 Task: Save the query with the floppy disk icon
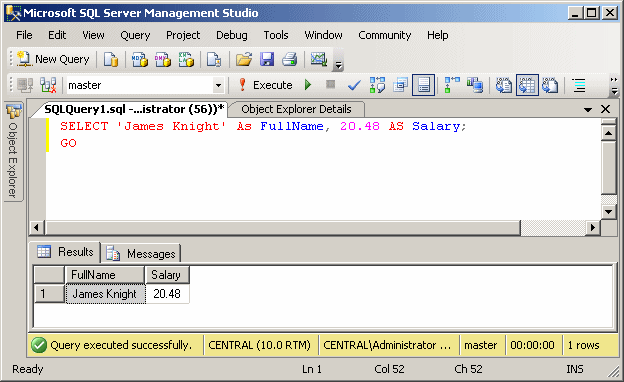(x=267, y=59)
